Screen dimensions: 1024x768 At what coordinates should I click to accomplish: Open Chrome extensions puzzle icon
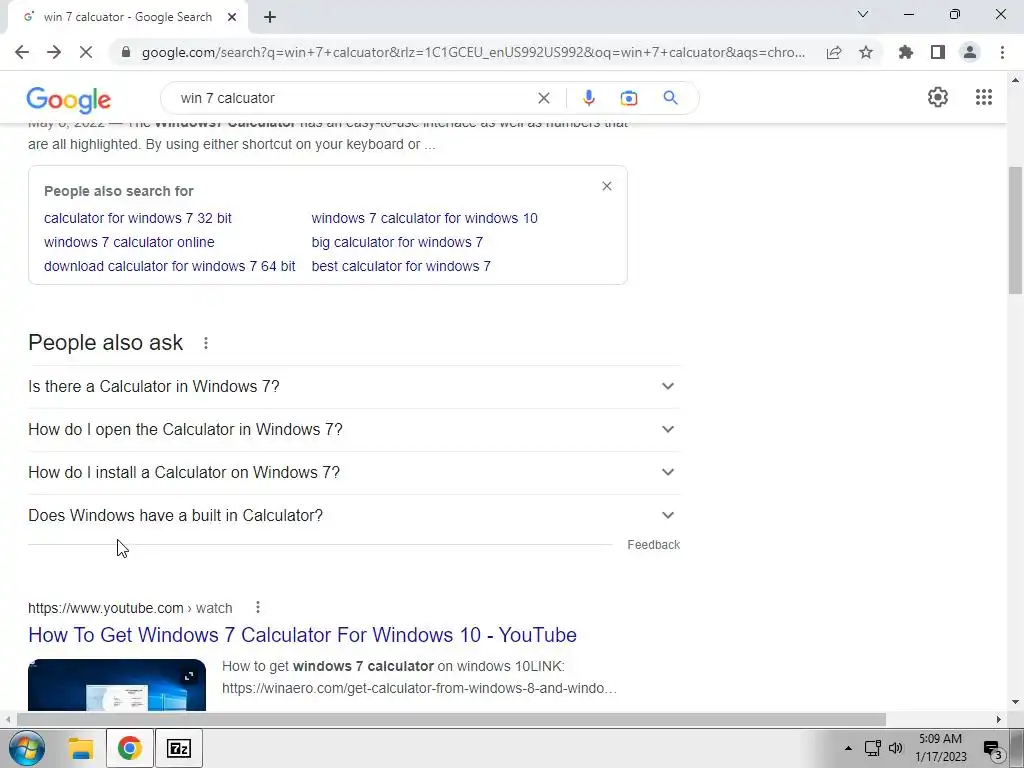906,52
